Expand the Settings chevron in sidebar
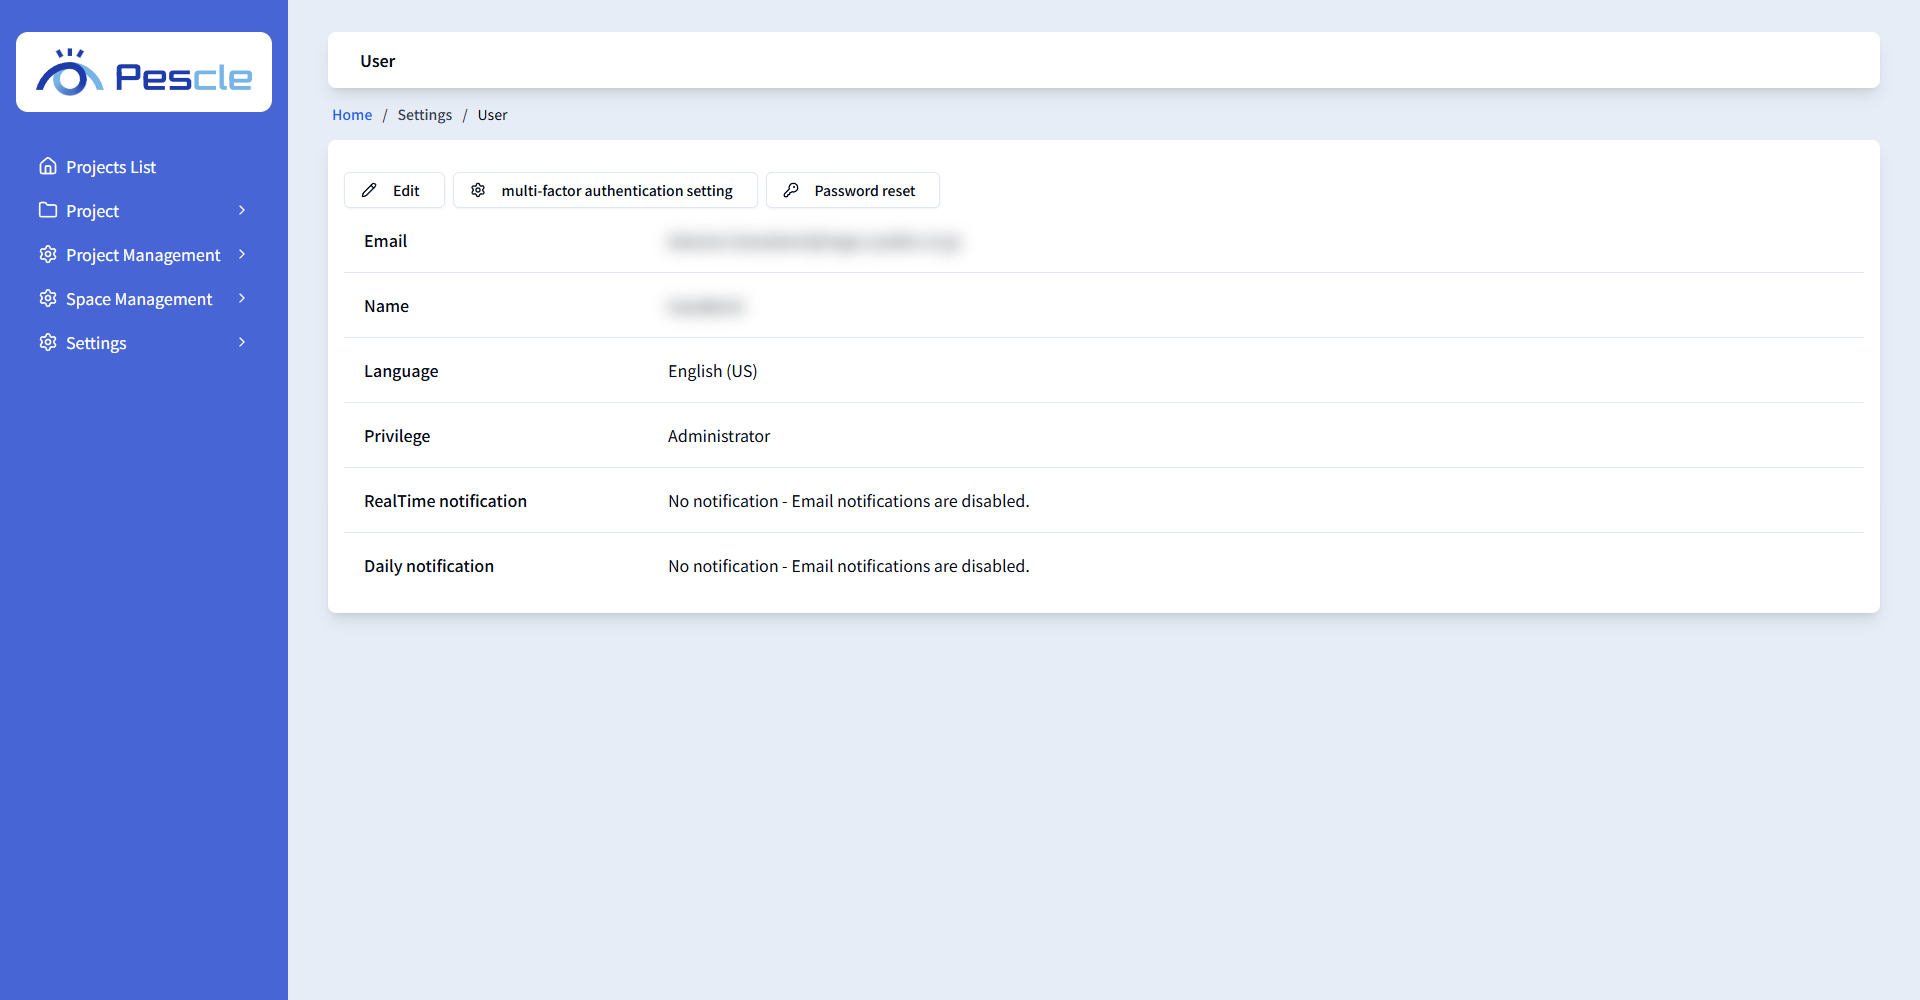Image resolution: width=1920 pixels, height=1000 pixels. [x=242, y=342]
